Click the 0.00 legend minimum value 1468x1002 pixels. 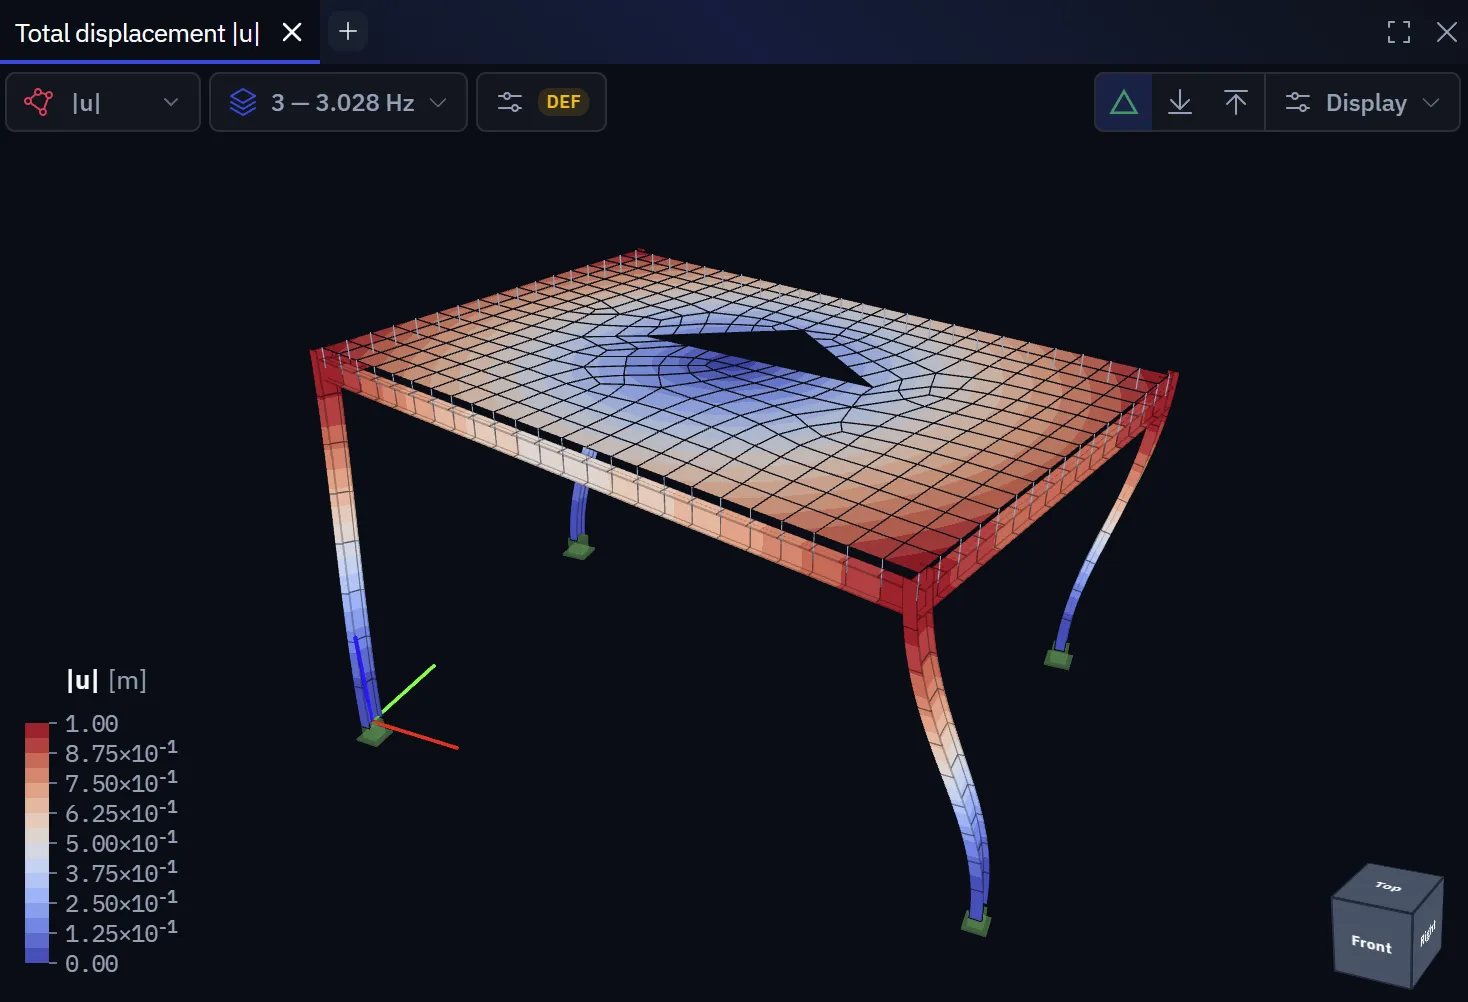coord(91,964)
